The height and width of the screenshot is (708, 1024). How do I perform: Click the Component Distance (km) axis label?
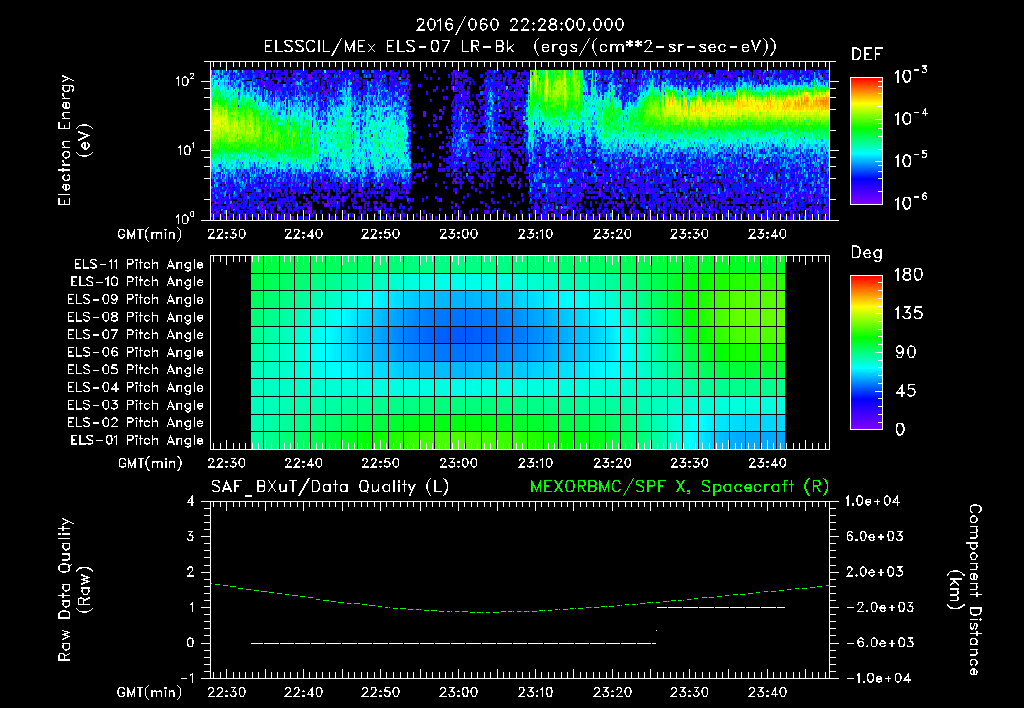click(x=965, y=590)
